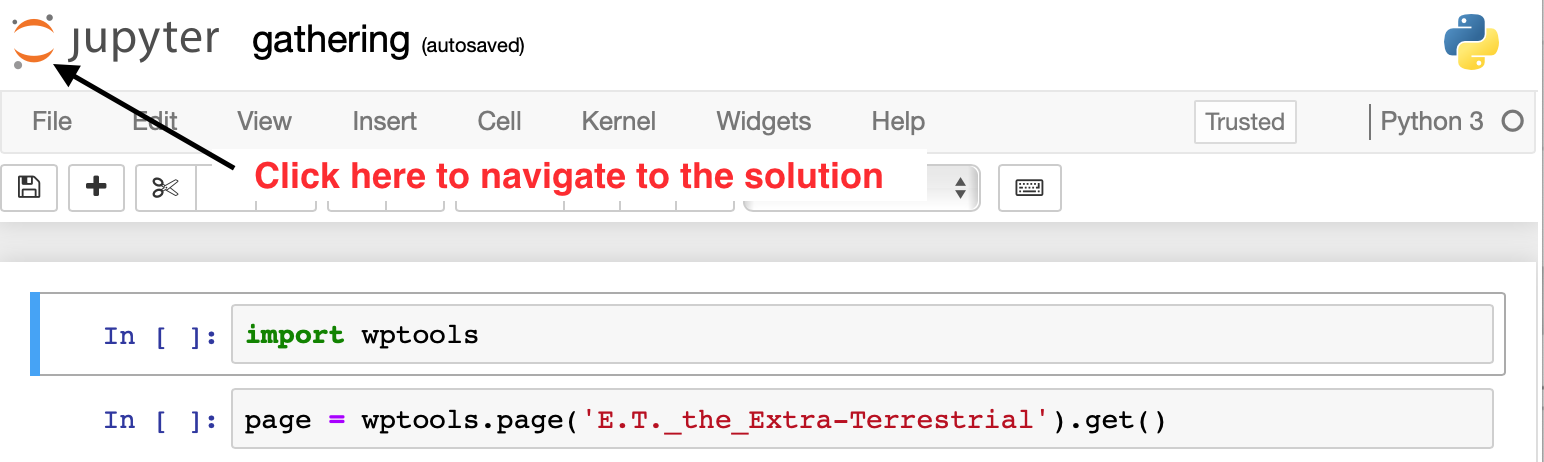Toggle the Trusted notebook button
This screenshot has width=1544, height=462.
coord(1244,122)
